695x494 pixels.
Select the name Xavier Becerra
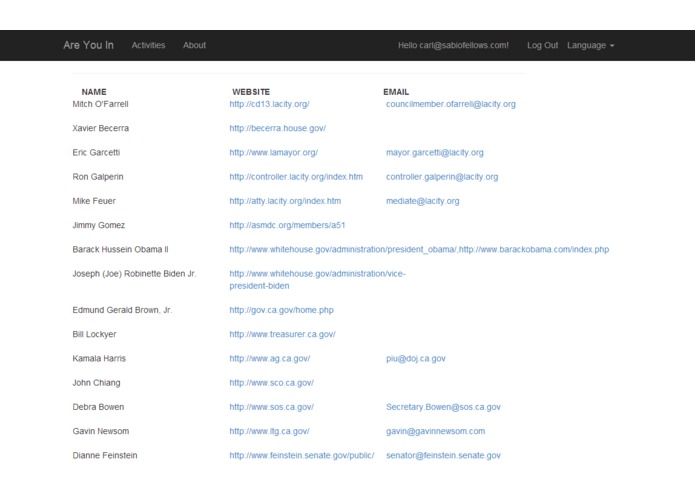point(101,128)
